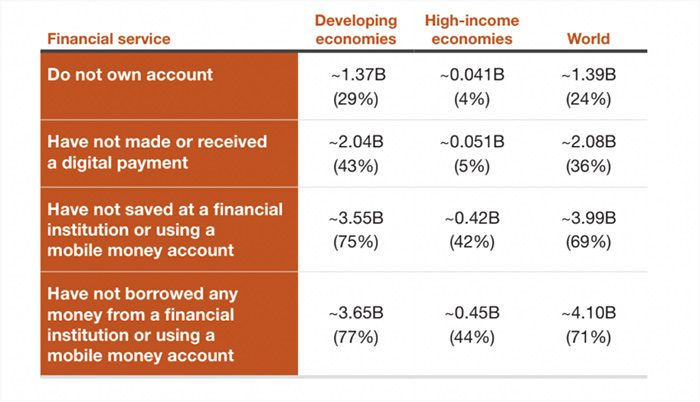
Task: Click the ~0.051B (5%) cell
Action: 472,154
